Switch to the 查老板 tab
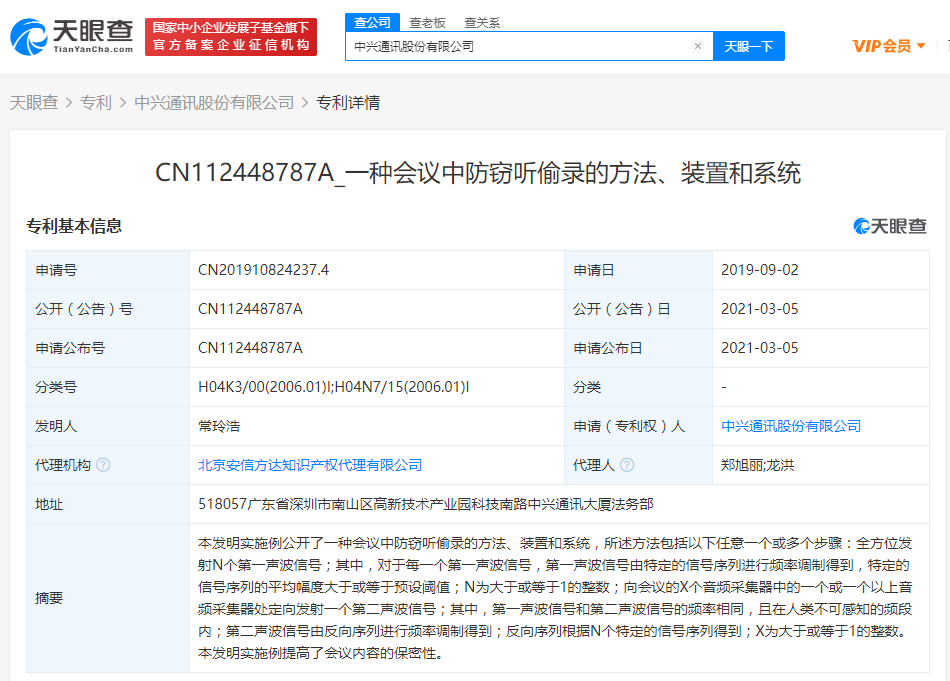The image size is (950, 681). pyautogui.click(x=427, y=23)
